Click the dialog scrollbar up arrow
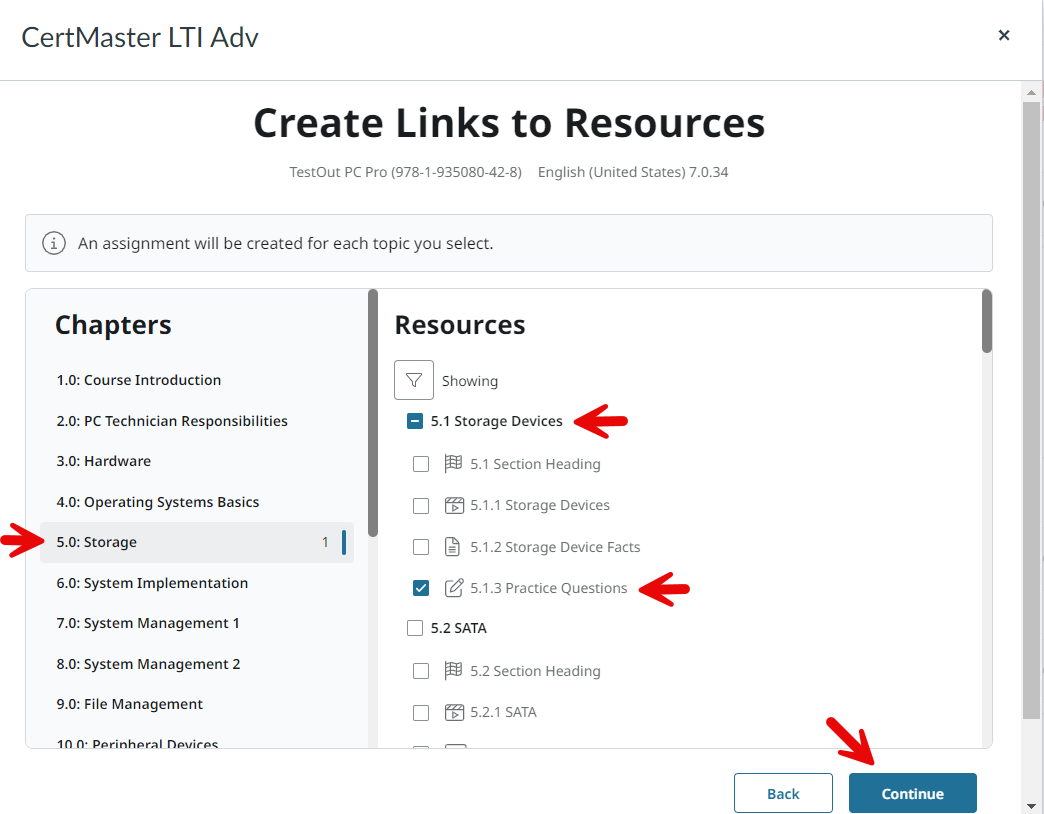 (1031, 92)
